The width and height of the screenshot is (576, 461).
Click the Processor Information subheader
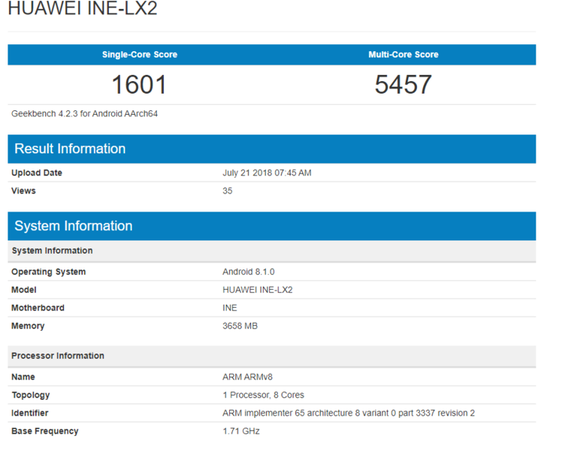272,356
